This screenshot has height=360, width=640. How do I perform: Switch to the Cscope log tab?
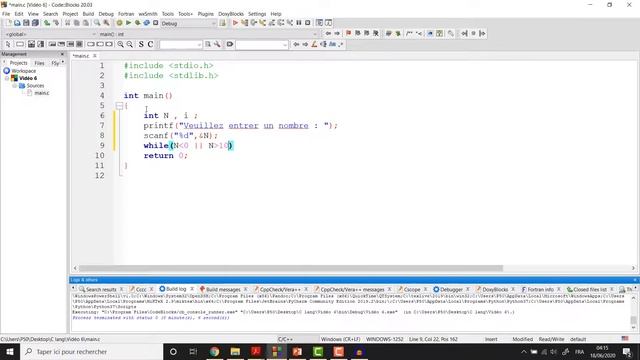412,289
